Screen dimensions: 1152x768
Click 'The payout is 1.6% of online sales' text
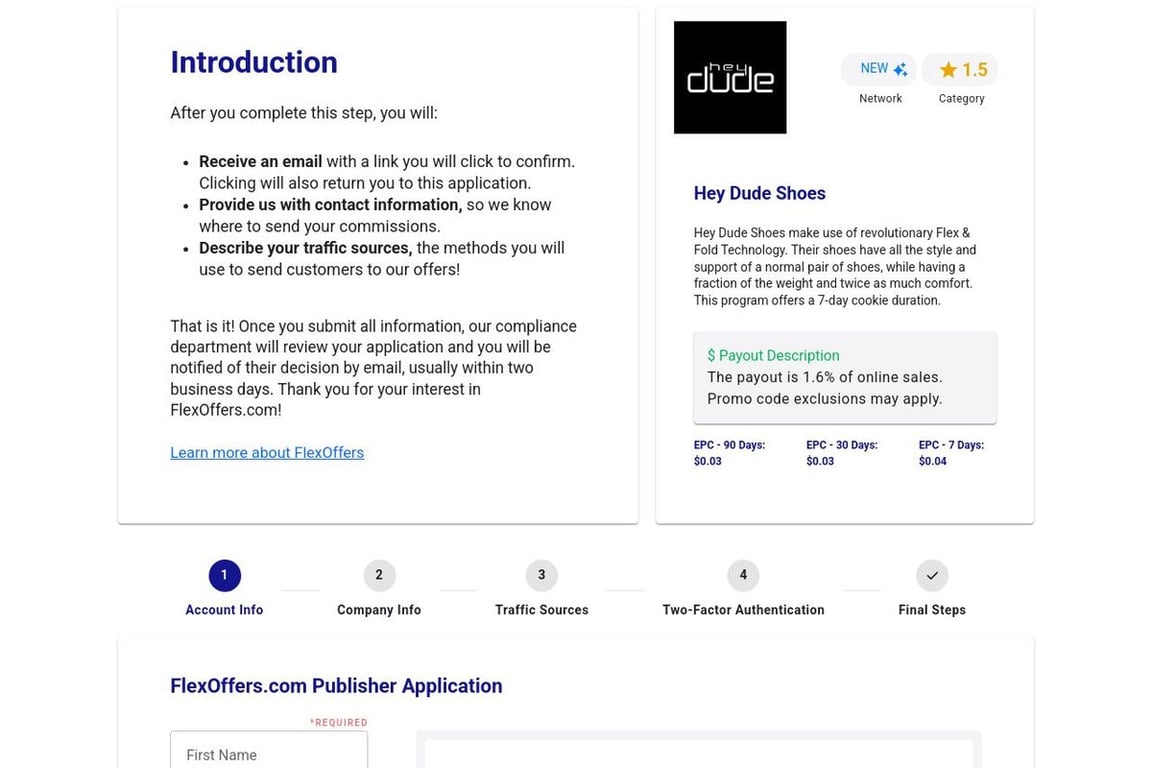[824, 377]
